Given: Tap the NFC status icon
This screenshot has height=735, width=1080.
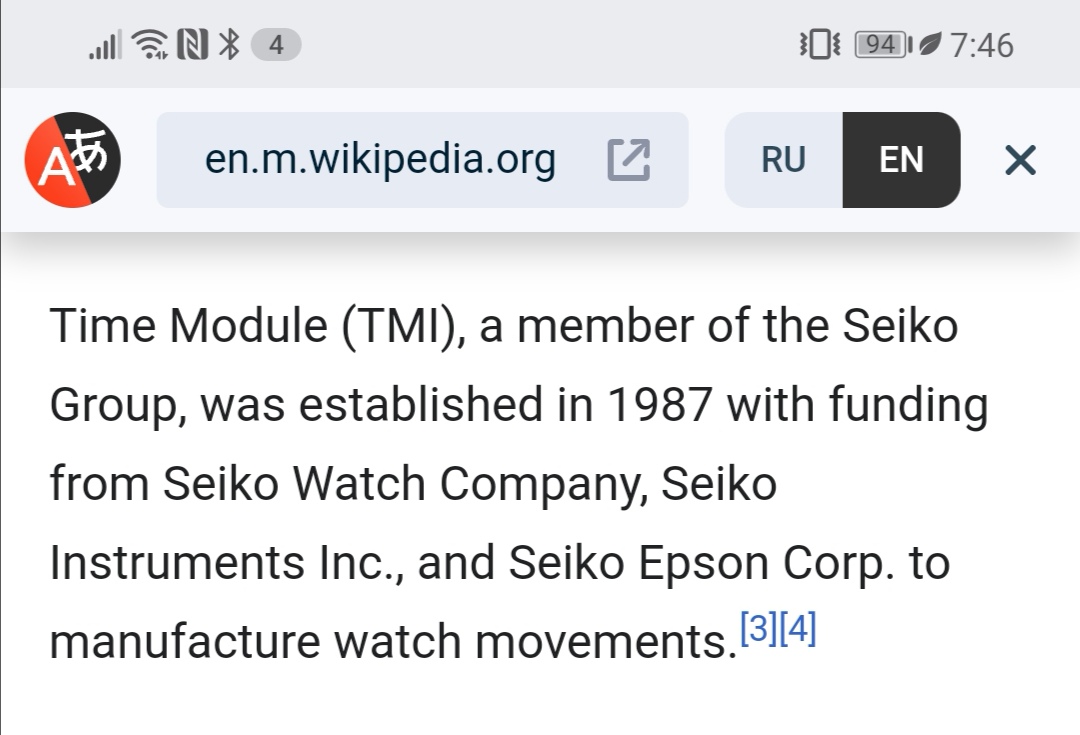Looking at the screenshot, I should 192,45.
